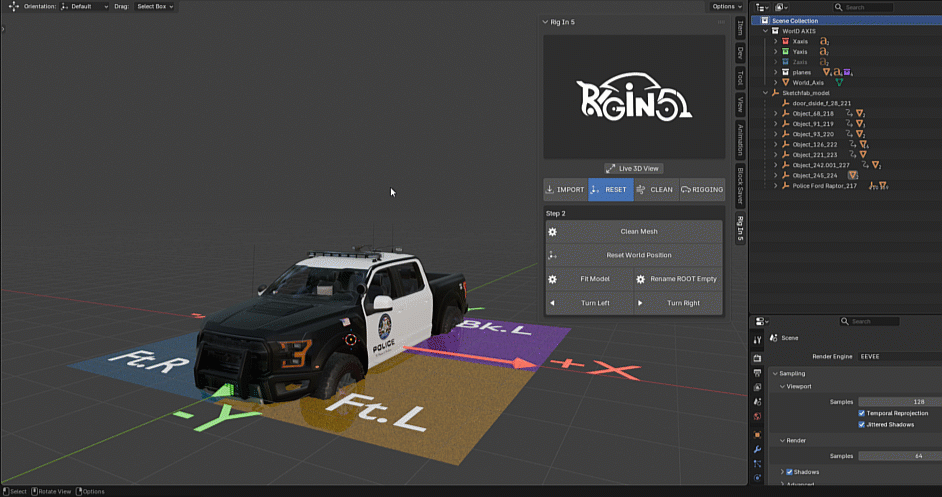Switch to the Block Saver sidebar tab
This screenshot has width=942, height=497.
[x=740, y=185]
